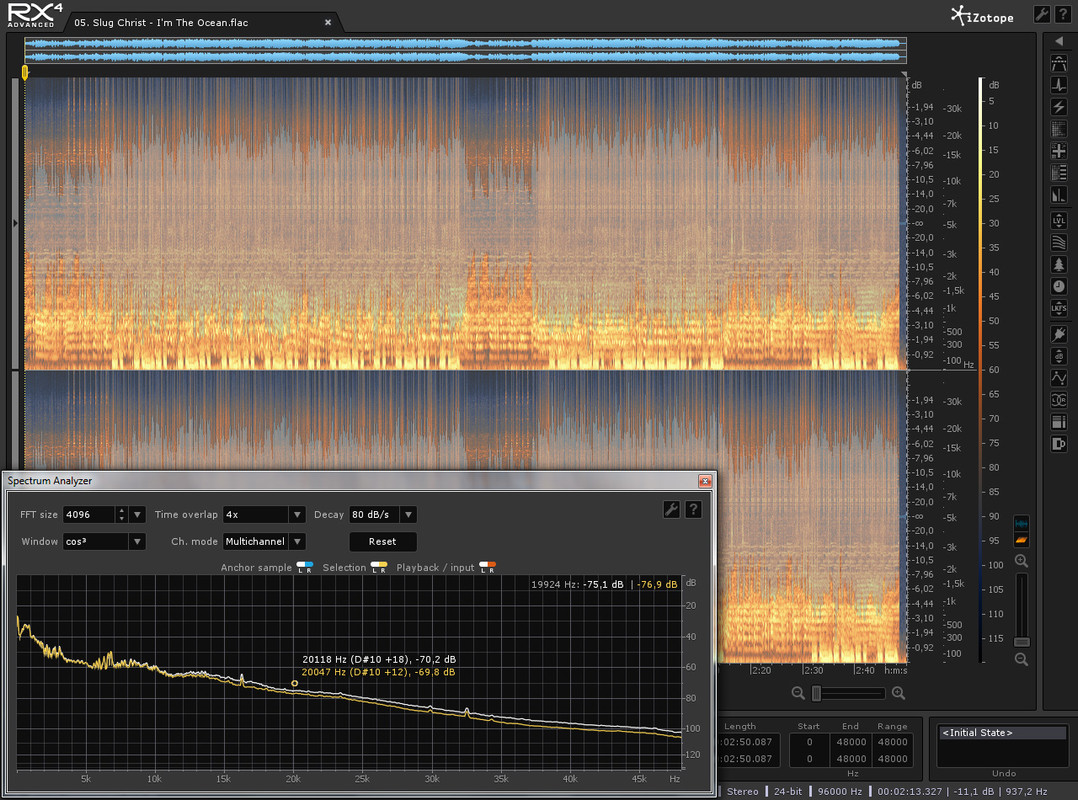Collapse the right module panel arrow
The width and height of the screenshot is (1078, 800).
1059,41
